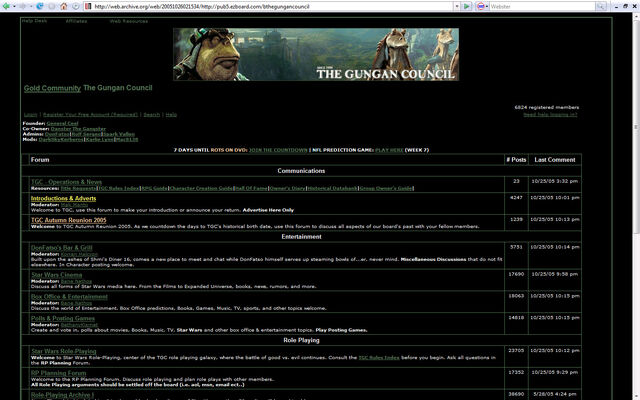
Task: Click '6824 registered members' text
Action: (547, 107)
